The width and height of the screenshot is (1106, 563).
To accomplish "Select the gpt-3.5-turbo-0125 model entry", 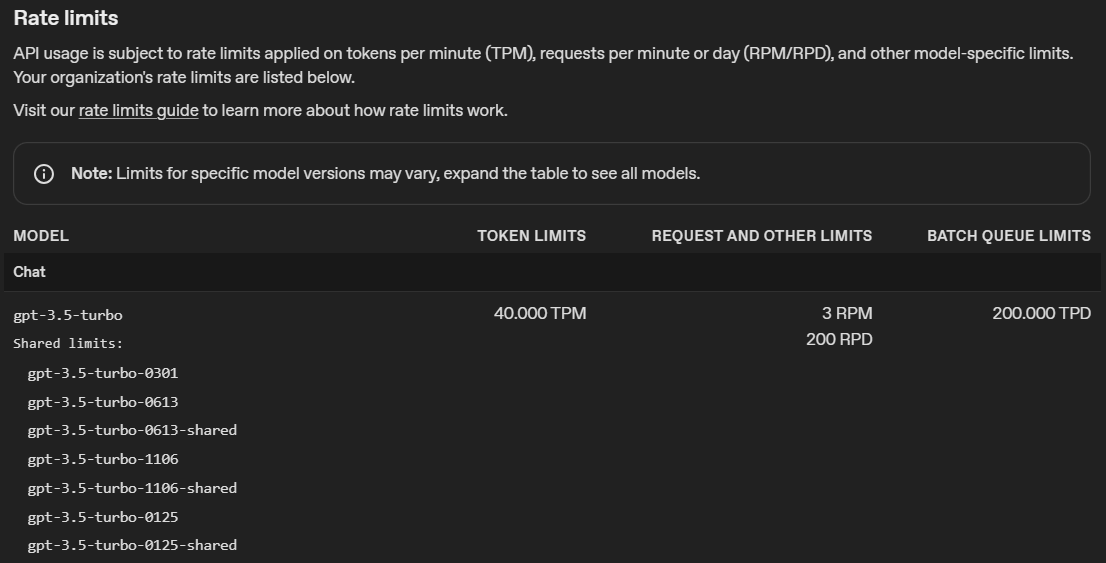I will pos(103,517).
